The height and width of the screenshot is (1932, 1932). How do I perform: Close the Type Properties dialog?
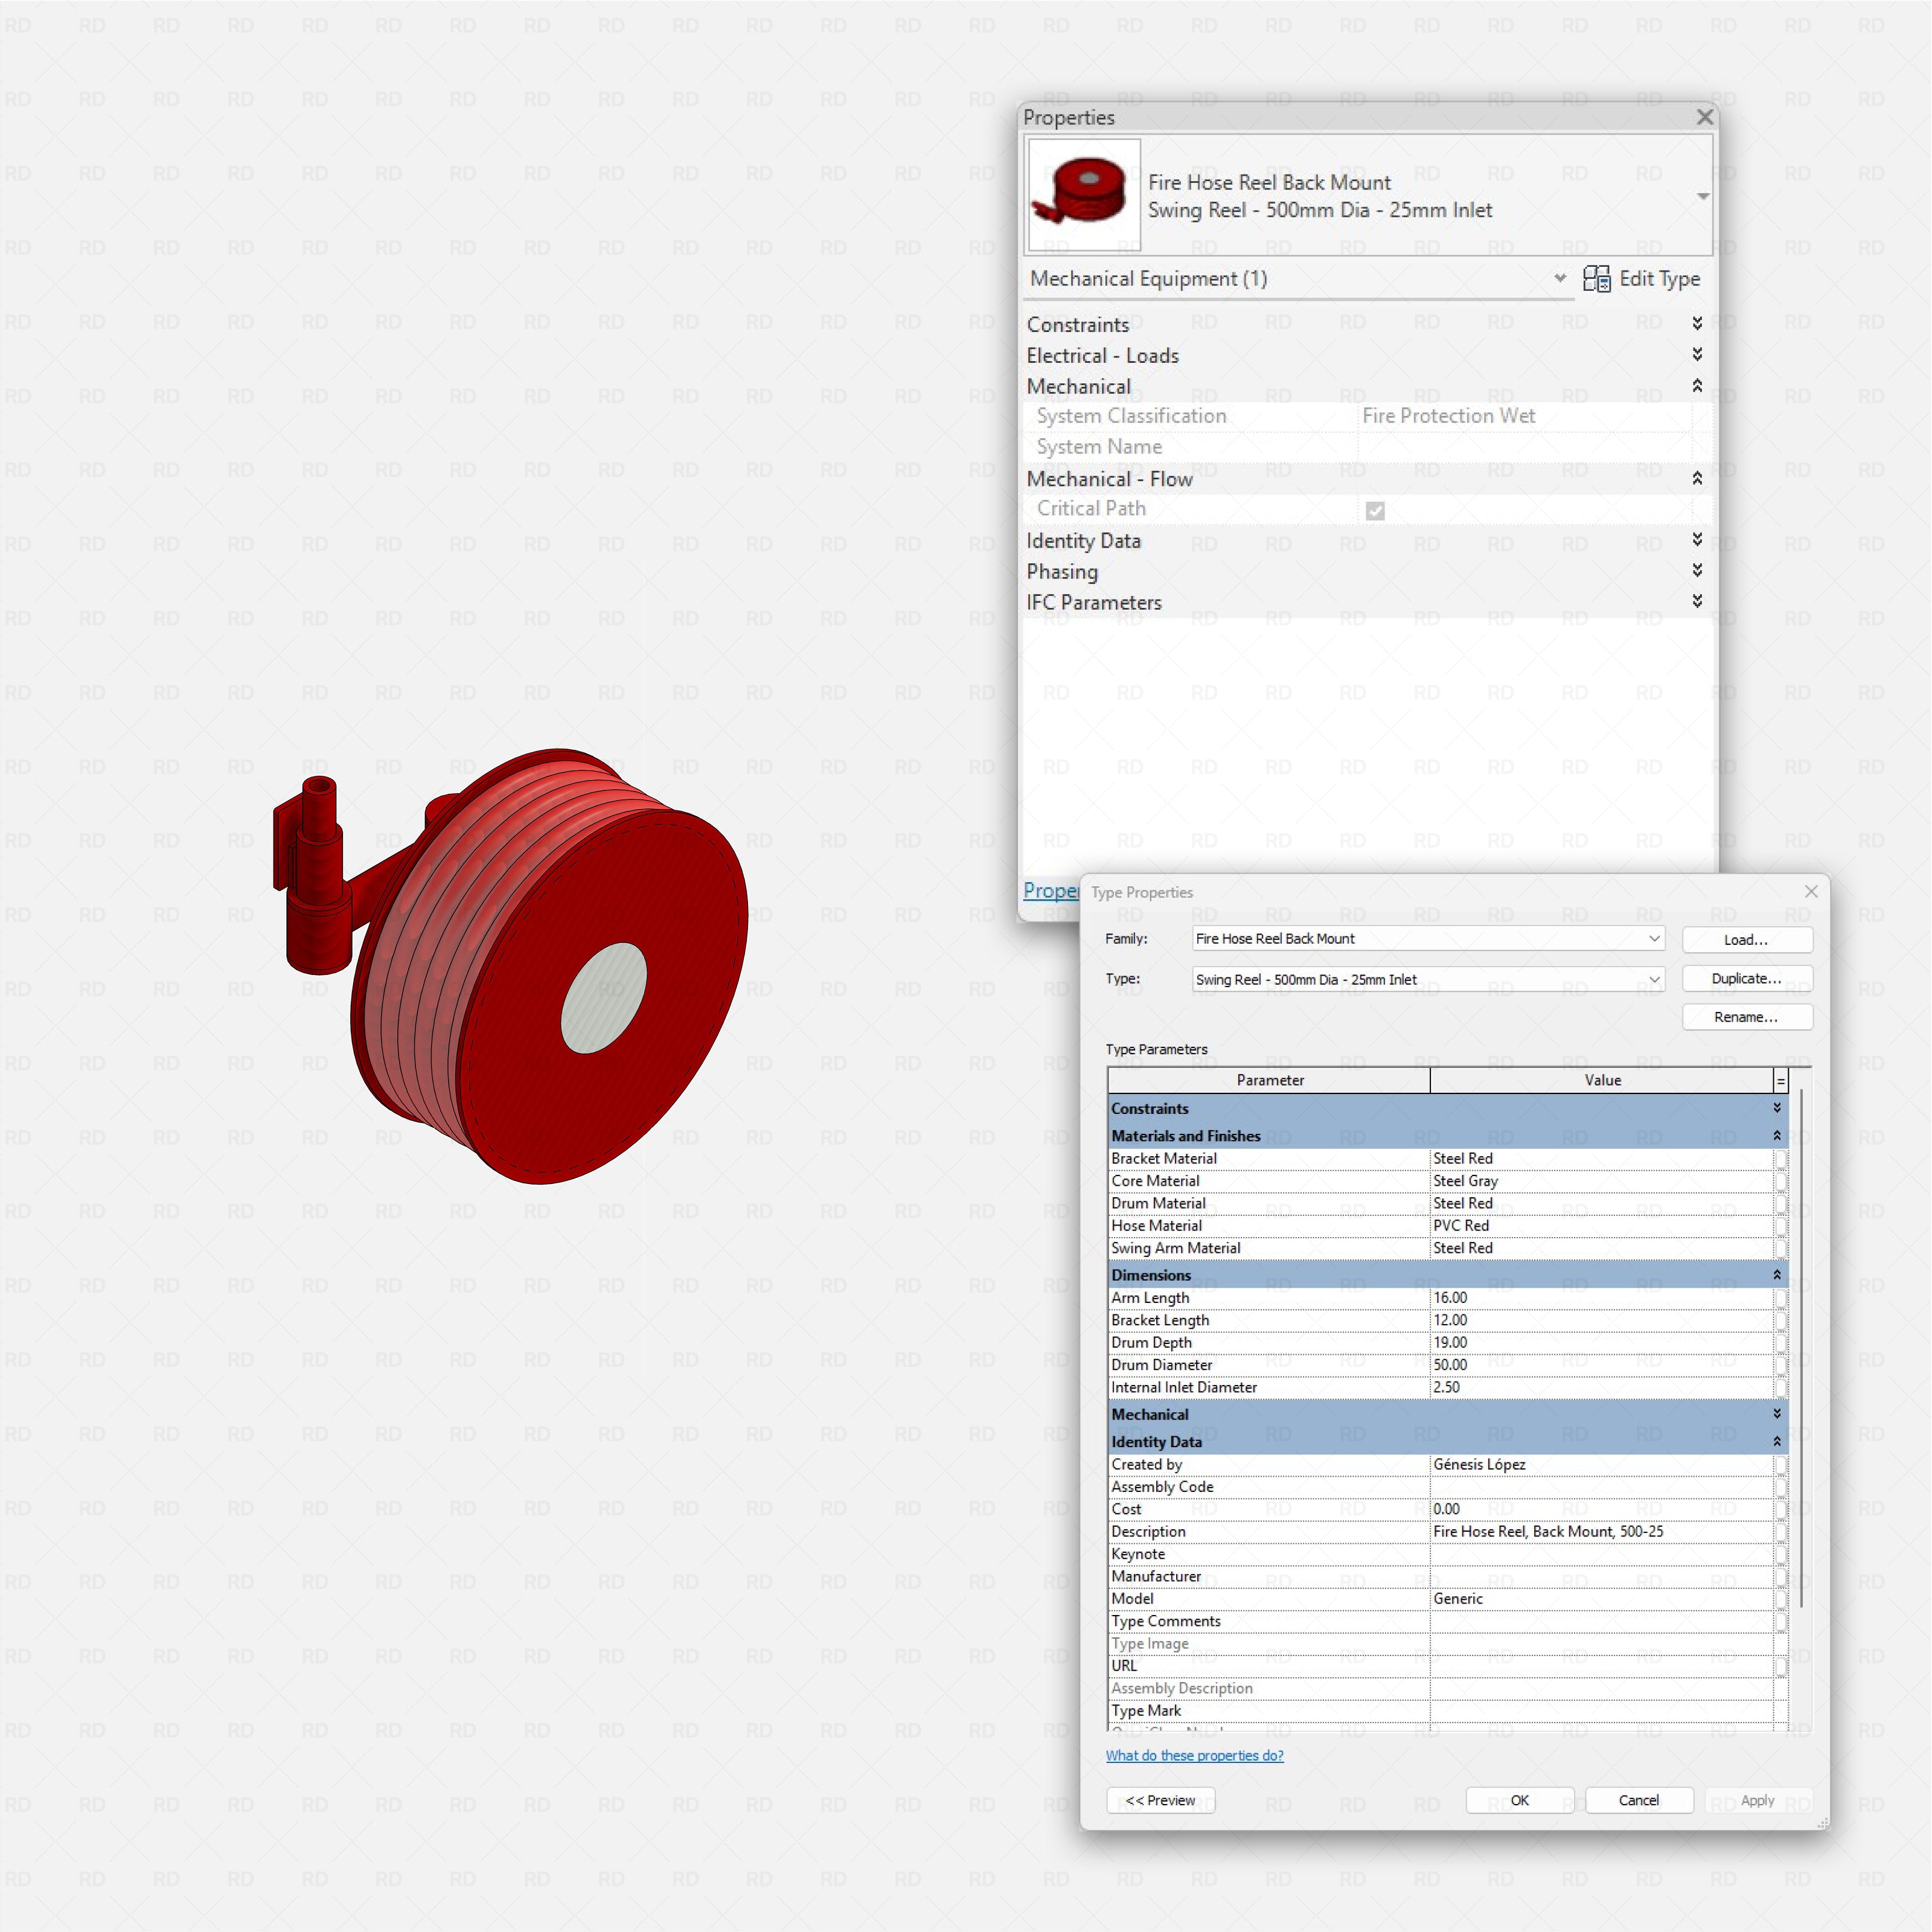[x=1811, y=891]
